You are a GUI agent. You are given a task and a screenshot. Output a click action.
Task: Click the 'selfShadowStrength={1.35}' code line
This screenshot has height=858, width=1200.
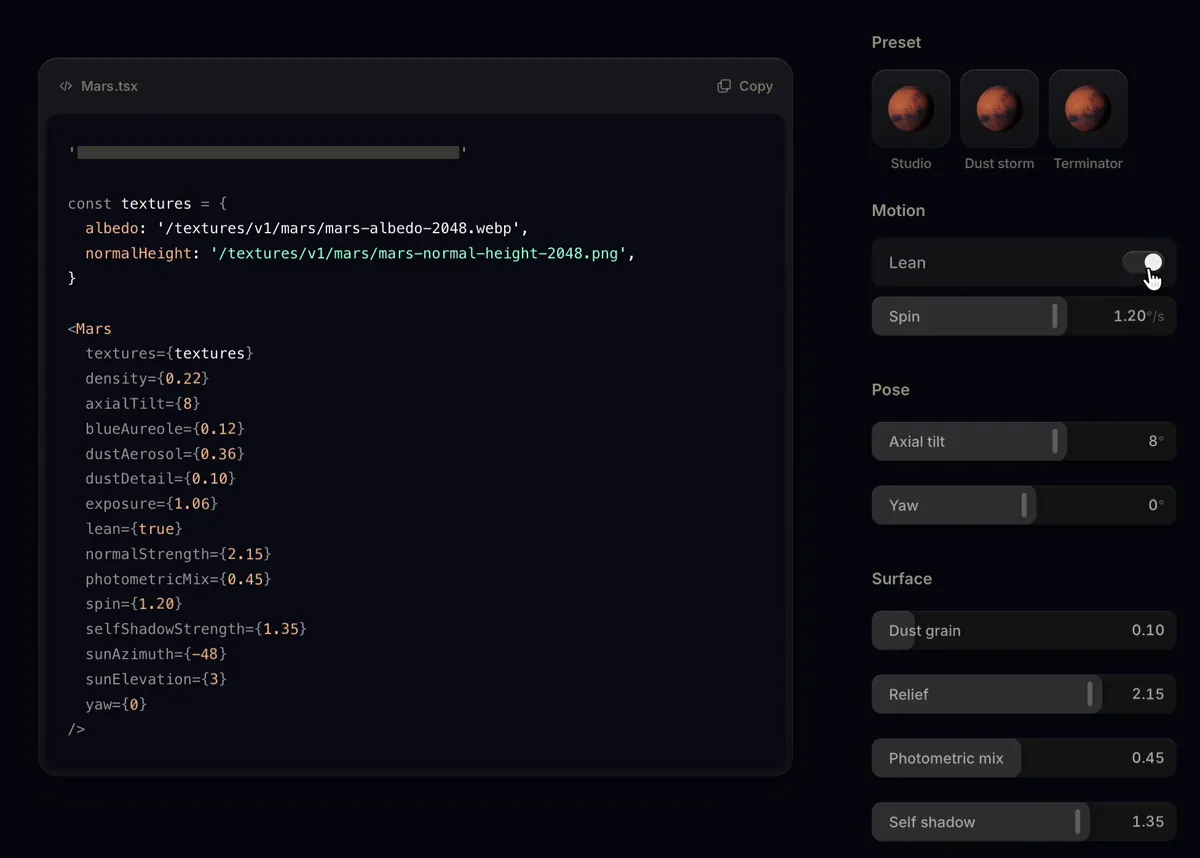pyautogui.click(x=196, y=629)
